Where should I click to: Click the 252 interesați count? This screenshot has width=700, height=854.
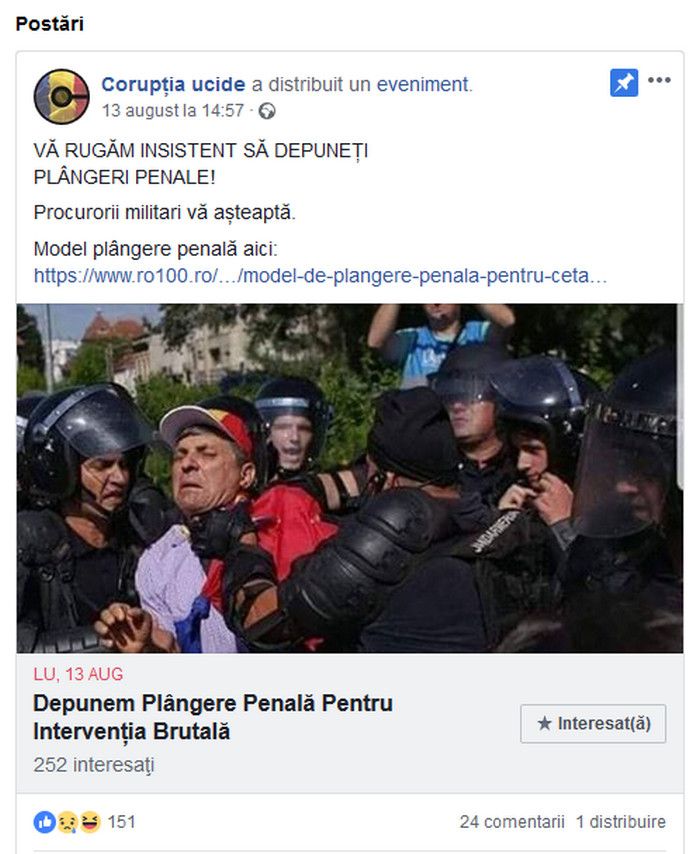[94, 765]
